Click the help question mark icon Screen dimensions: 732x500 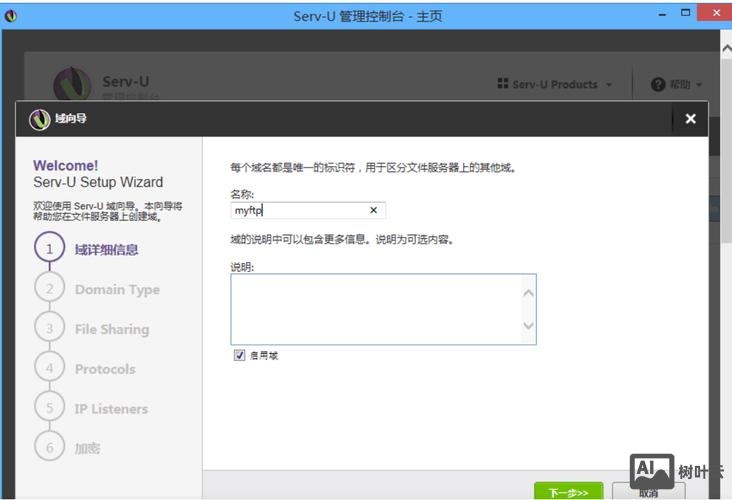[658, 85]
